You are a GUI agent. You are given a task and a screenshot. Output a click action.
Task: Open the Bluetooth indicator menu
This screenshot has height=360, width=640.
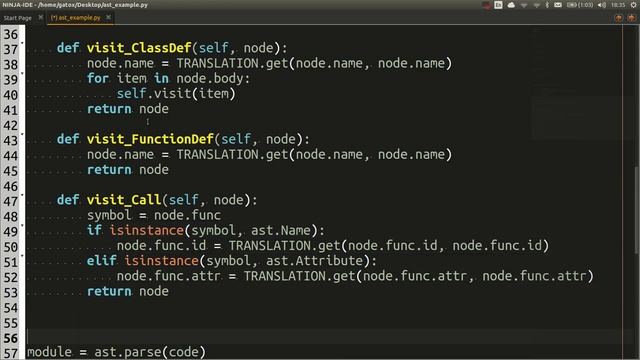click(x=547, y=5)
